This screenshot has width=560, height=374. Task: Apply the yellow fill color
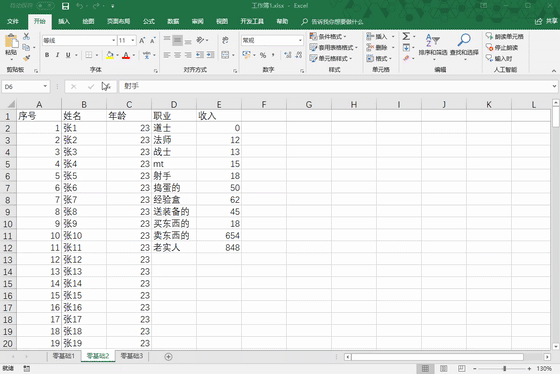pos(110,55)
